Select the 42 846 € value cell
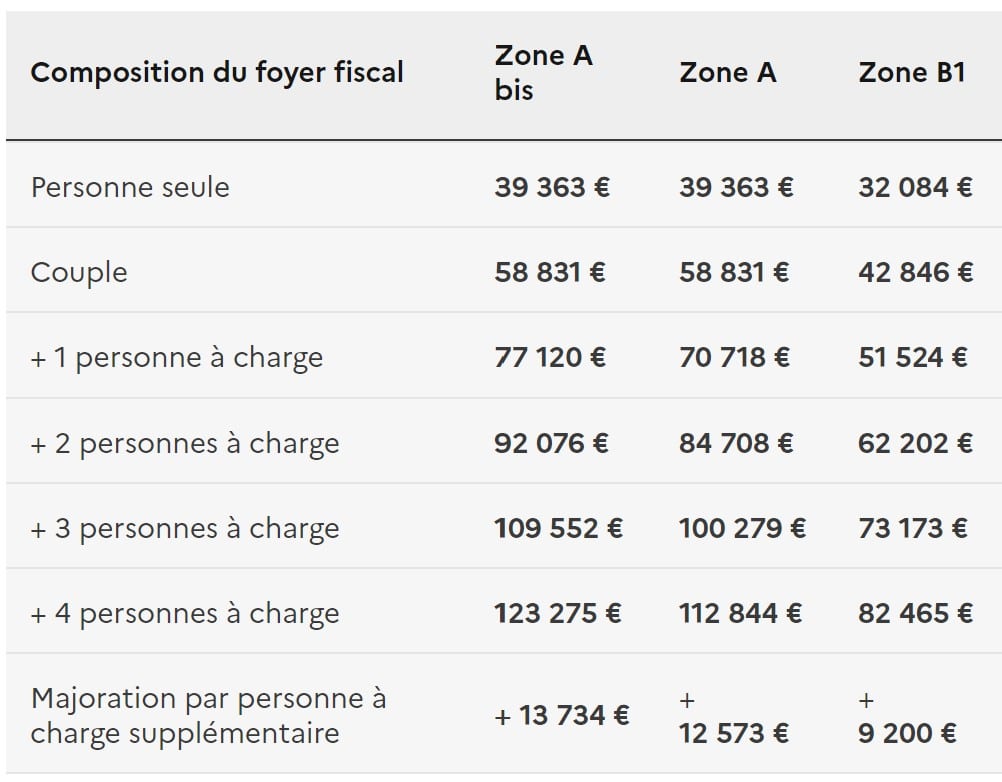The height and width of the screenshot is (782, 1002). (915, 273)
